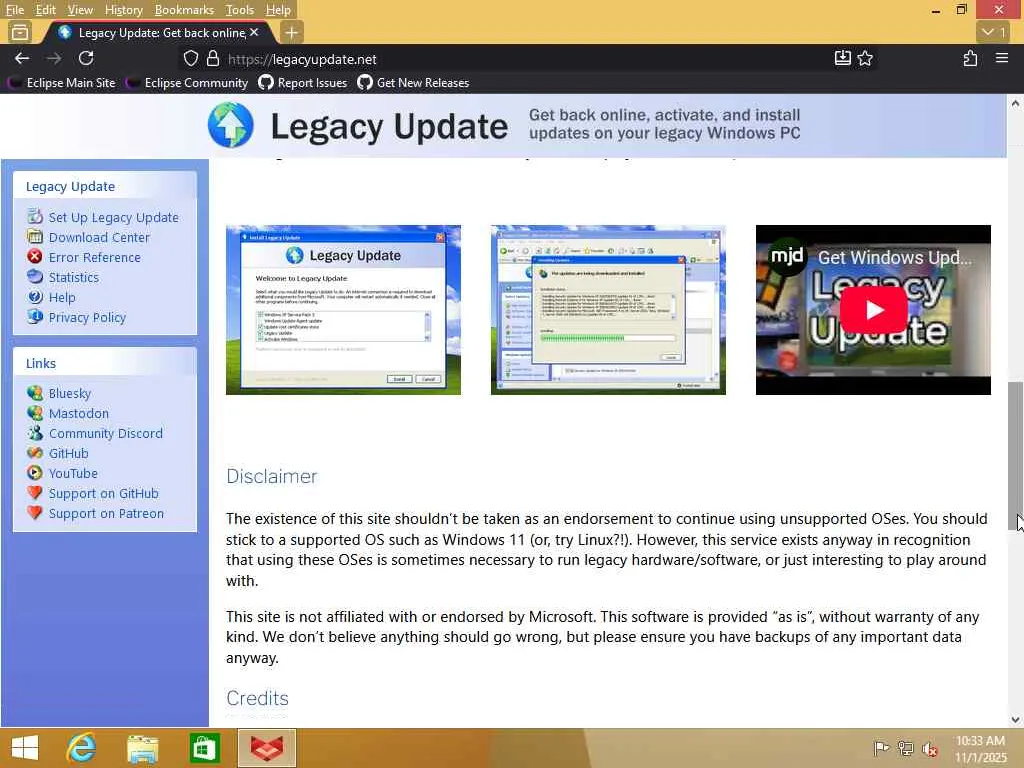1024x768 pixels.
Task: Click the scrollbar up arrow
Action: point(1015,103)
